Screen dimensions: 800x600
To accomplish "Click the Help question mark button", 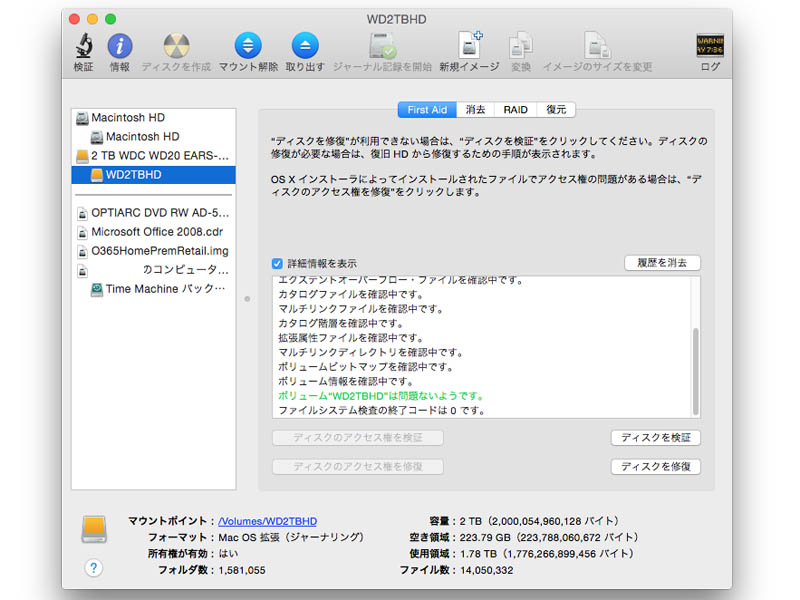I will click(93, 568).
